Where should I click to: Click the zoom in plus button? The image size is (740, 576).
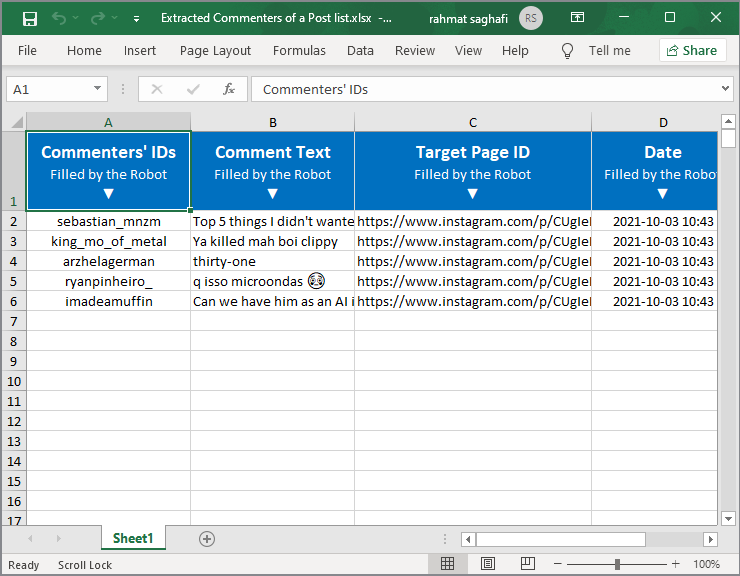pyautogui.click(x=675, y=564)
